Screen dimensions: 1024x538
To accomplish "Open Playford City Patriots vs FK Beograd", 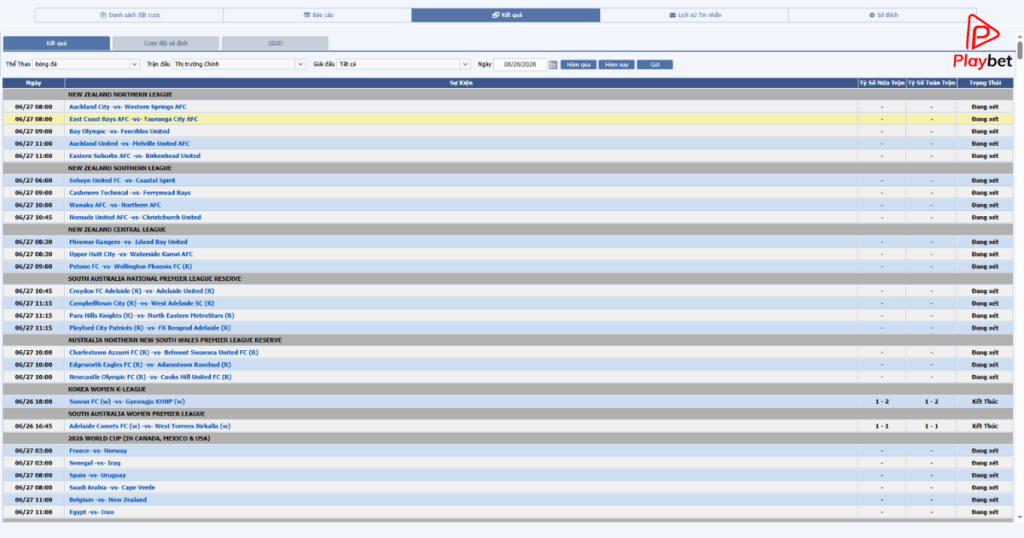I will 150,328.
